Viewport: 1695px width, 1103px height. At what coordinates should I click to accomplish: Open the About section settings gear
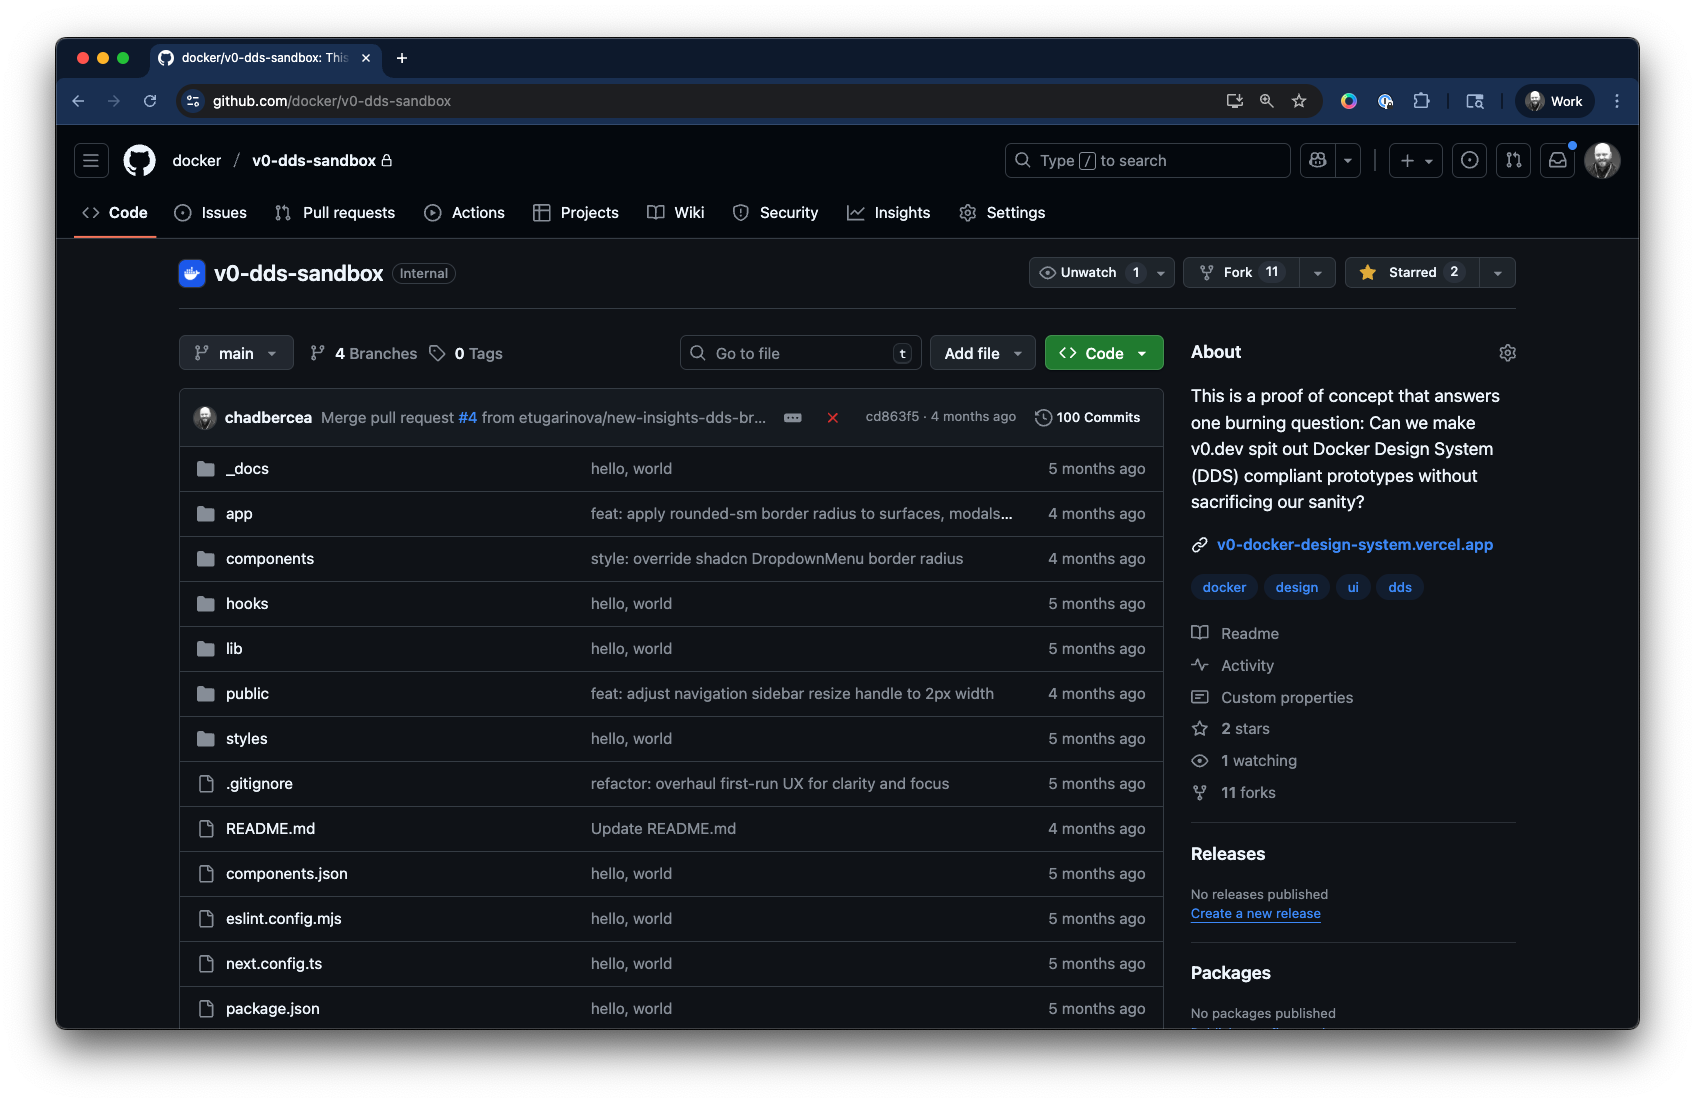(x=1507, y=352)
